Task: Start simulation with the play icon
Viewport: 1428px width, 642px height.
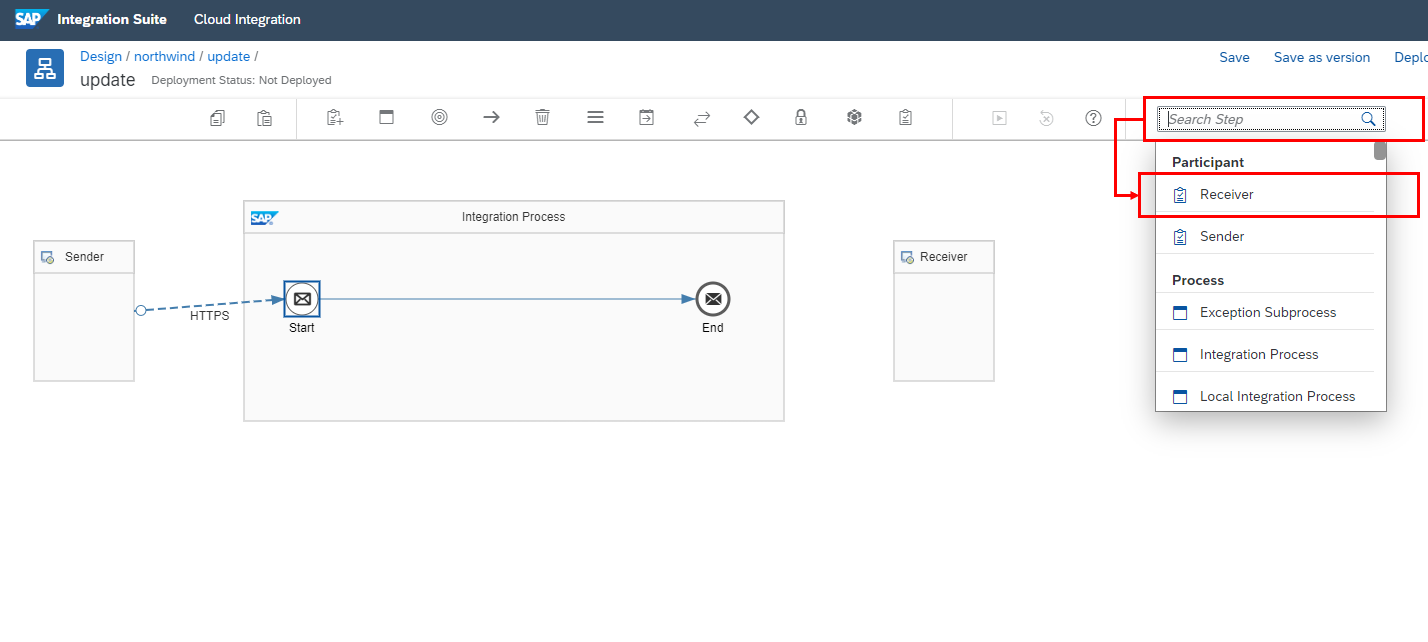Action: click(x=999, y=118)
